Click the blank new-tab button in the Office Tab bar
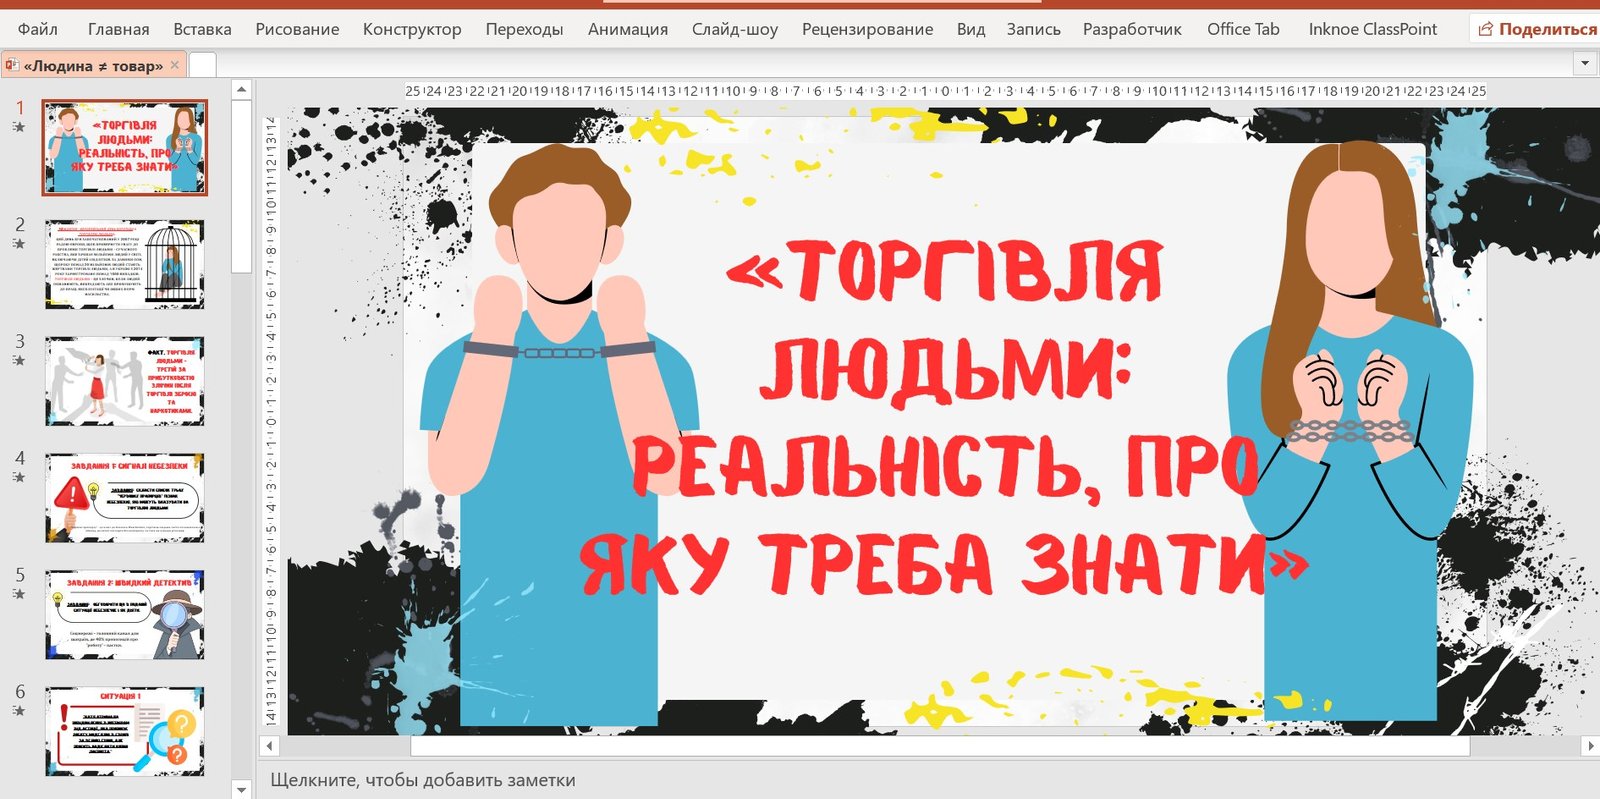This screenshot has height=799, width=1600. 203,65
